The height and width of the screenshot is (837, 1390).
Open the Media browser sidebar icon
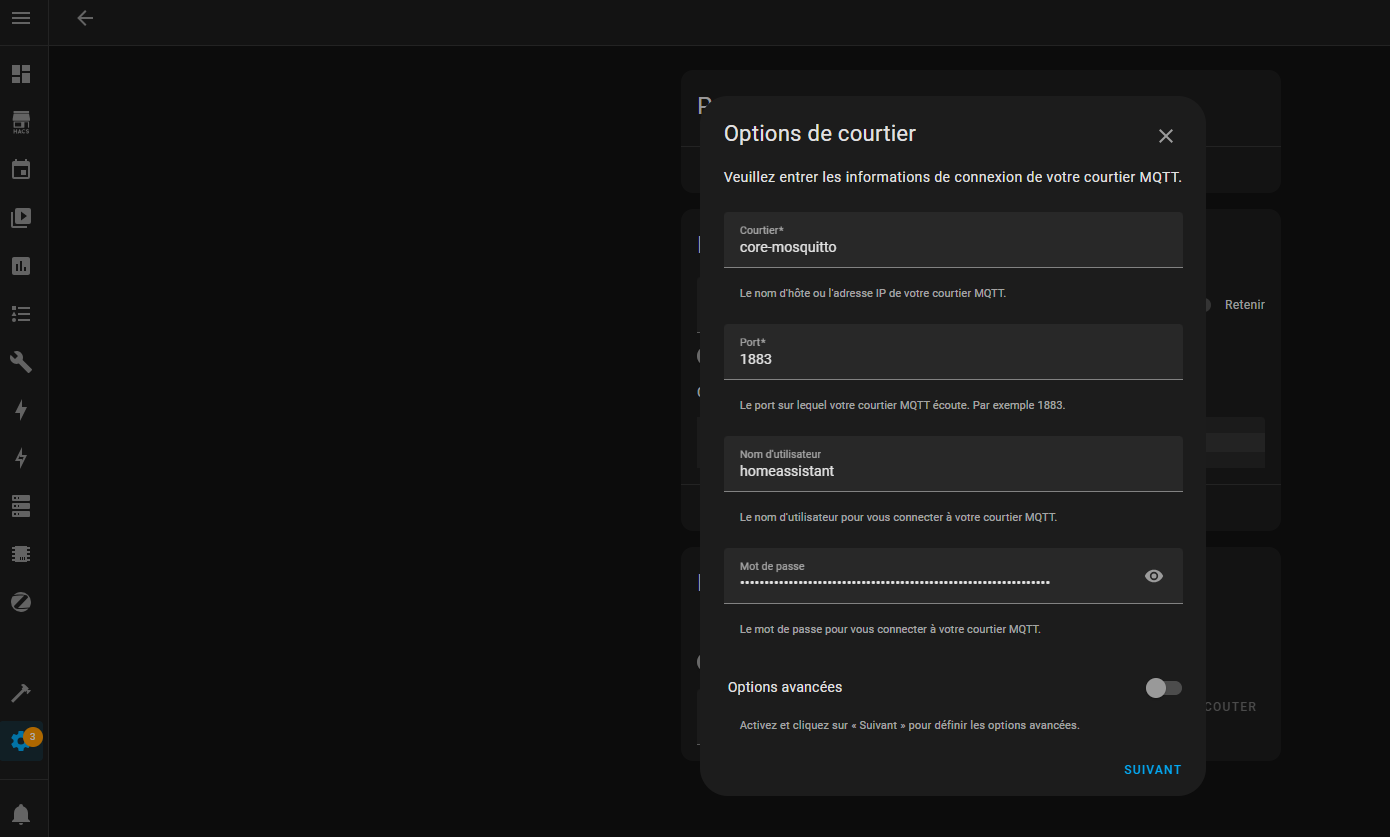(x=21, y=218)
